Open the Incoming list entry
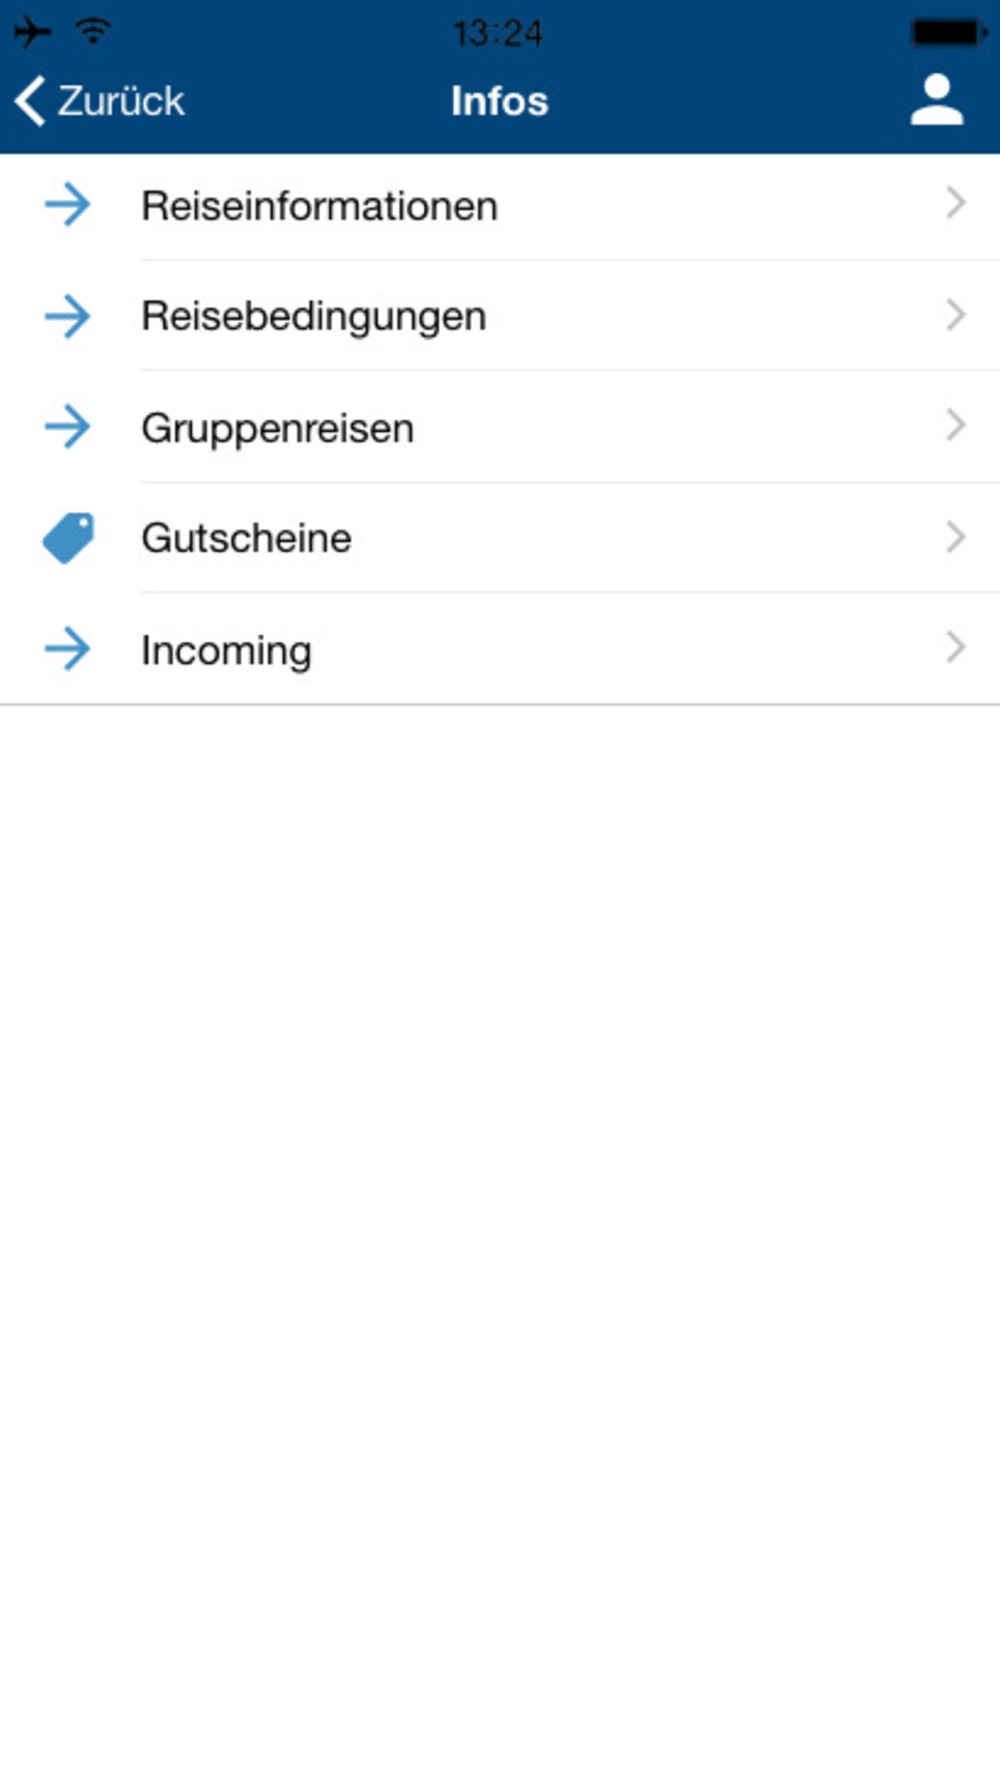 [x=500, y=649]
